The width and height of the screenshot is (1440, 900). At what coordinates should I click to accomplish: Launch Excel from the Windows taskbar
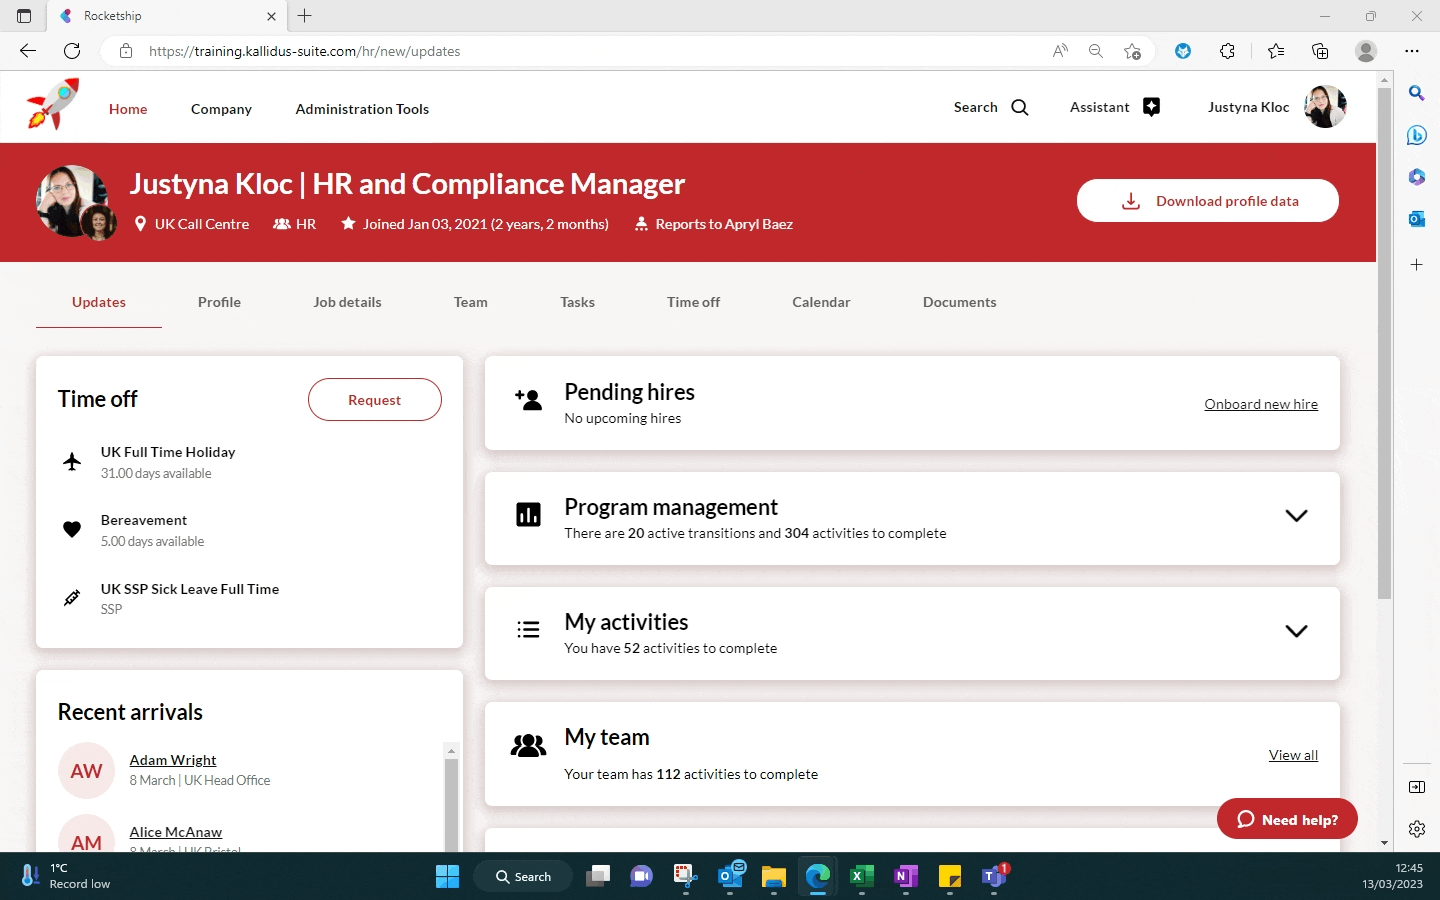[x=861, y=877]
